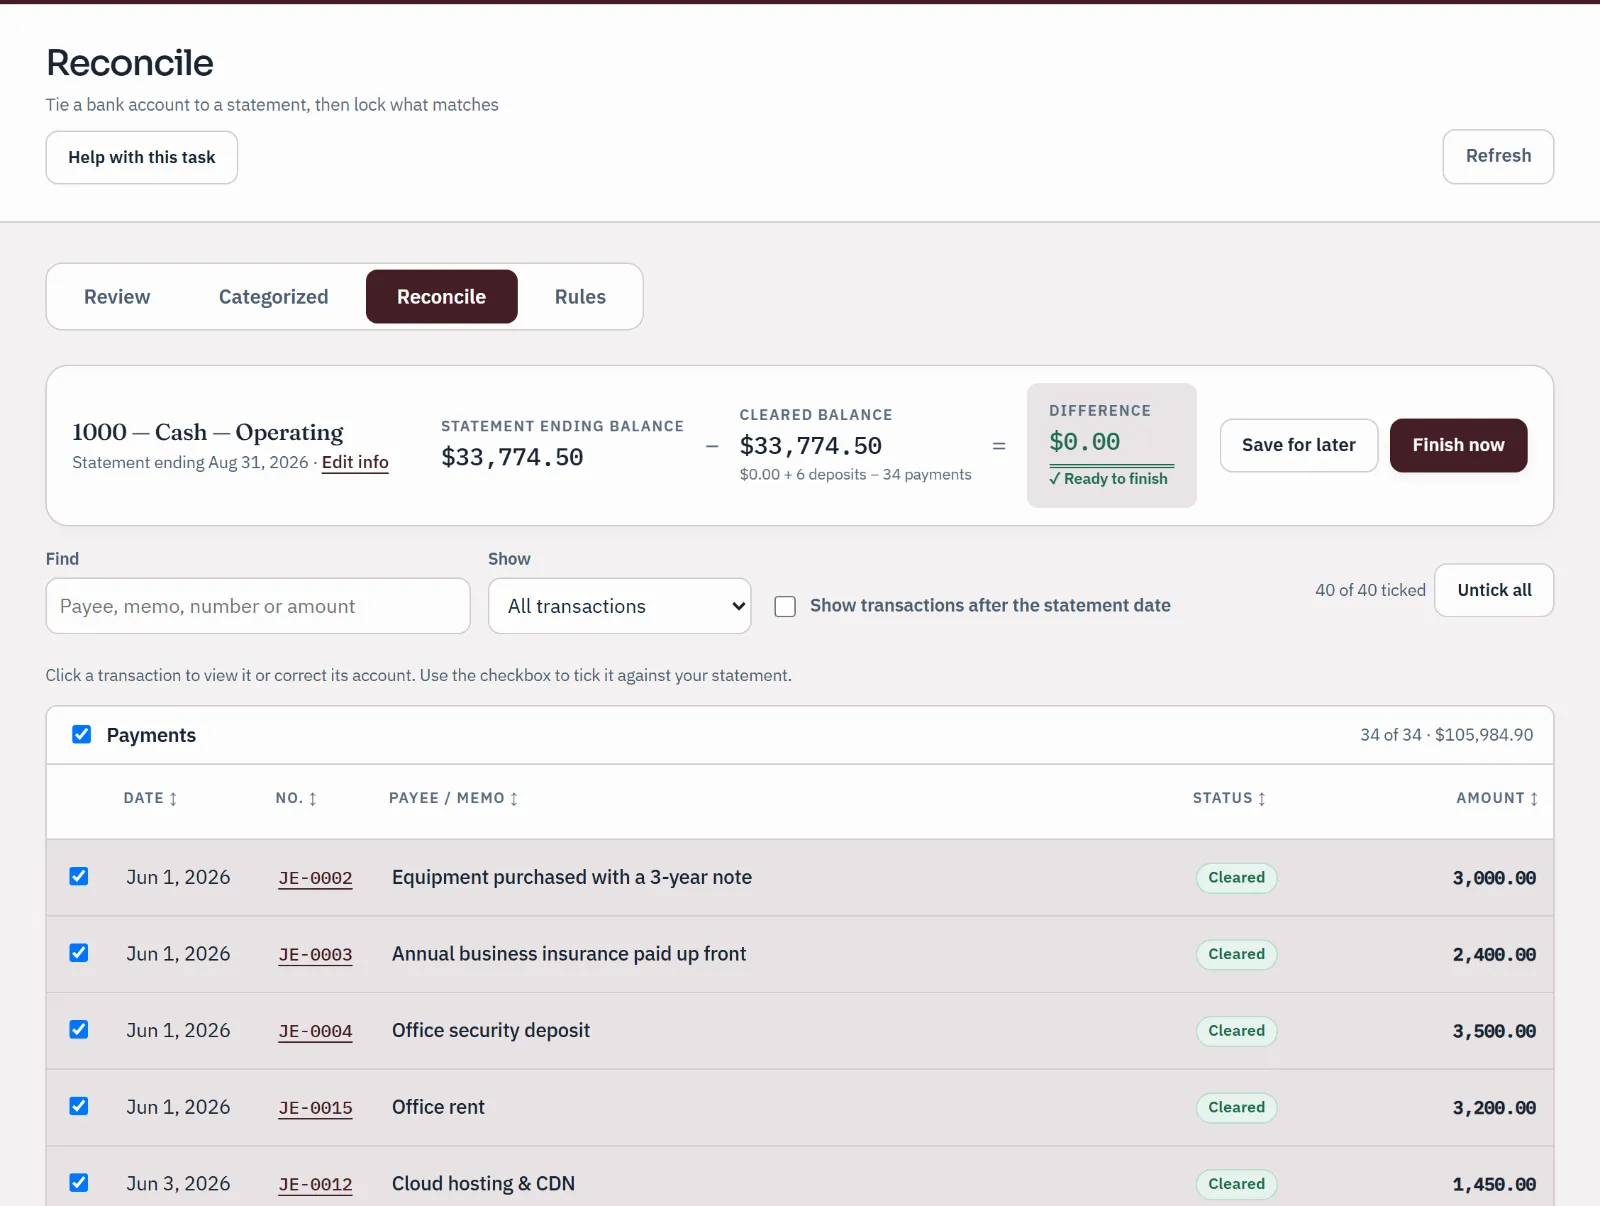The height and width of the screenshot is (1206, 1600).
Task: Open the Show All transactions dropdown
Action: tap(620, 606)
